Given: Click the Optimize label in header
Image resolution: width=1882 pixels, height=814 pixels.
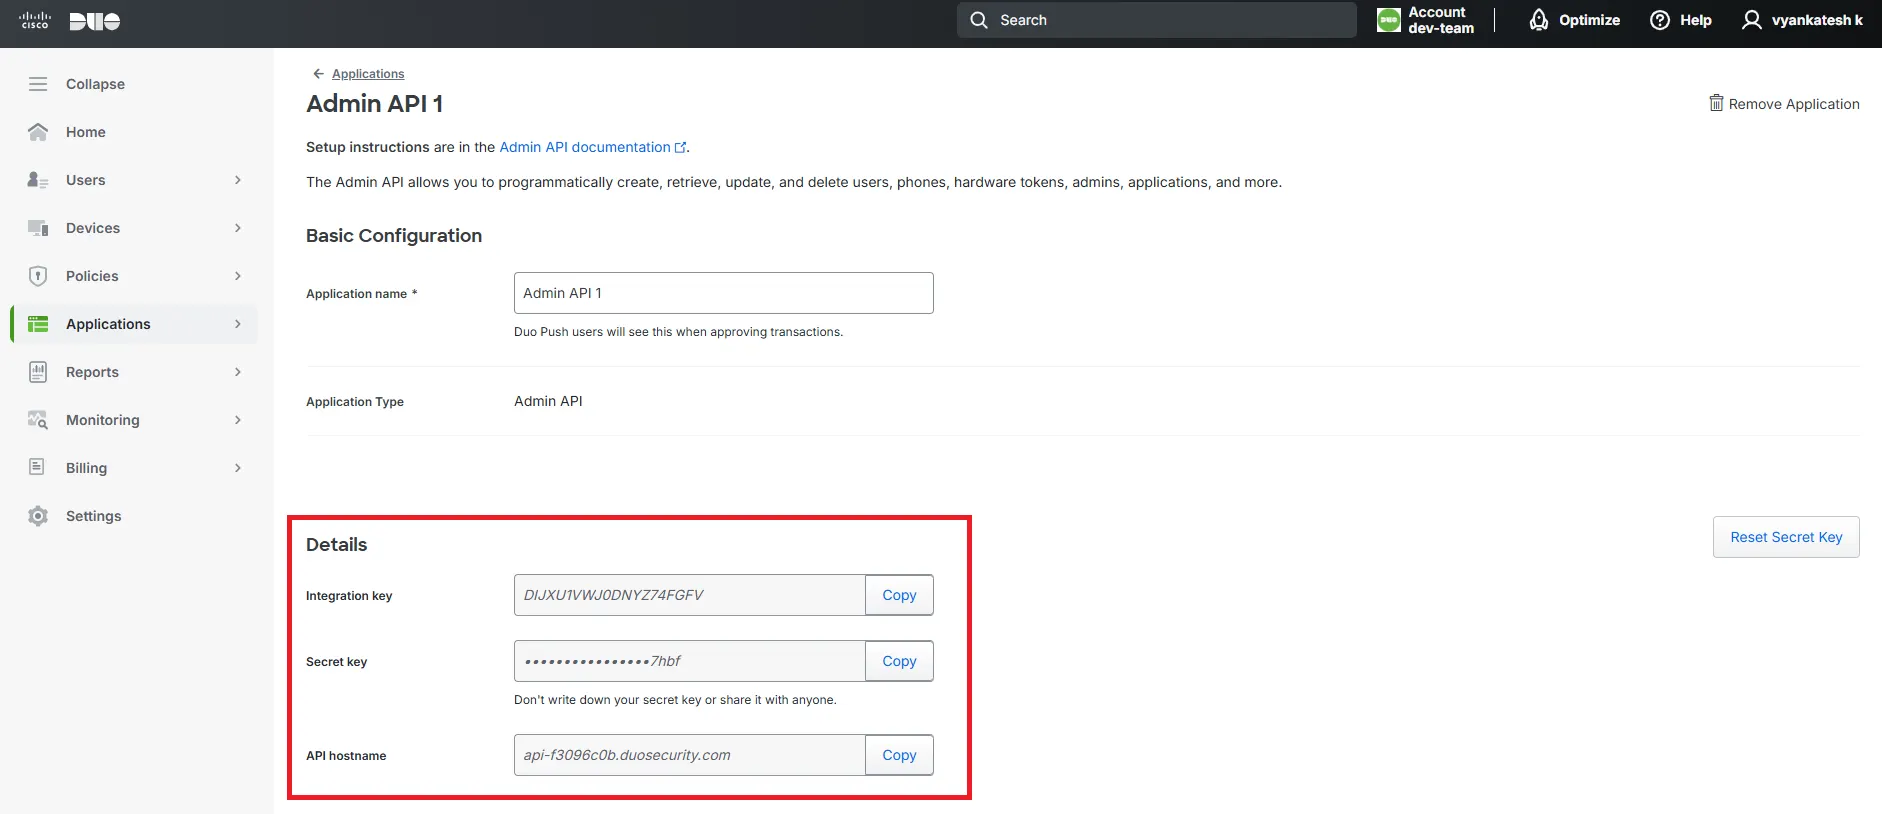Looking at the screenshot, I should (x=1589, y=20).
